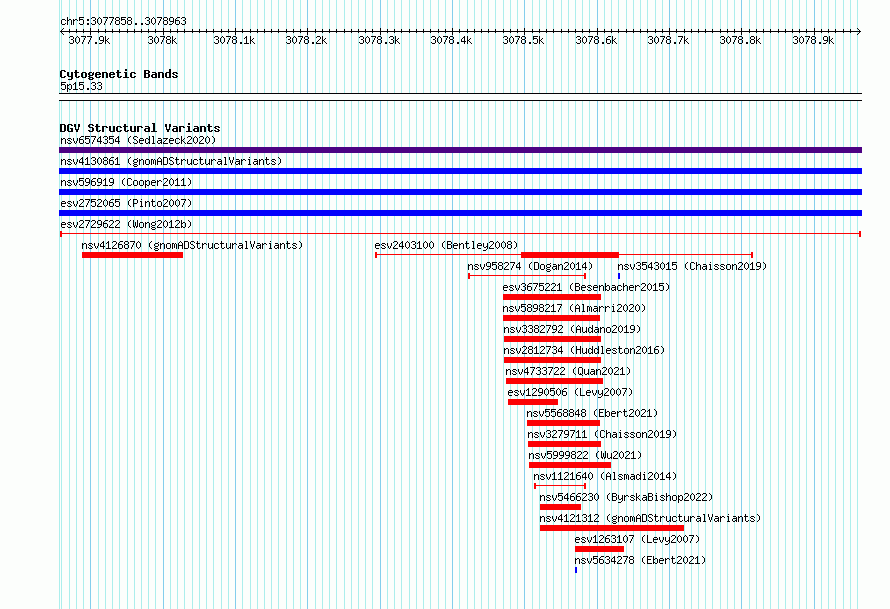Click the 3078.6k ruler tick label
Image resolution: width=890 pixels, height=609 pixels.
tap(596, 40)
